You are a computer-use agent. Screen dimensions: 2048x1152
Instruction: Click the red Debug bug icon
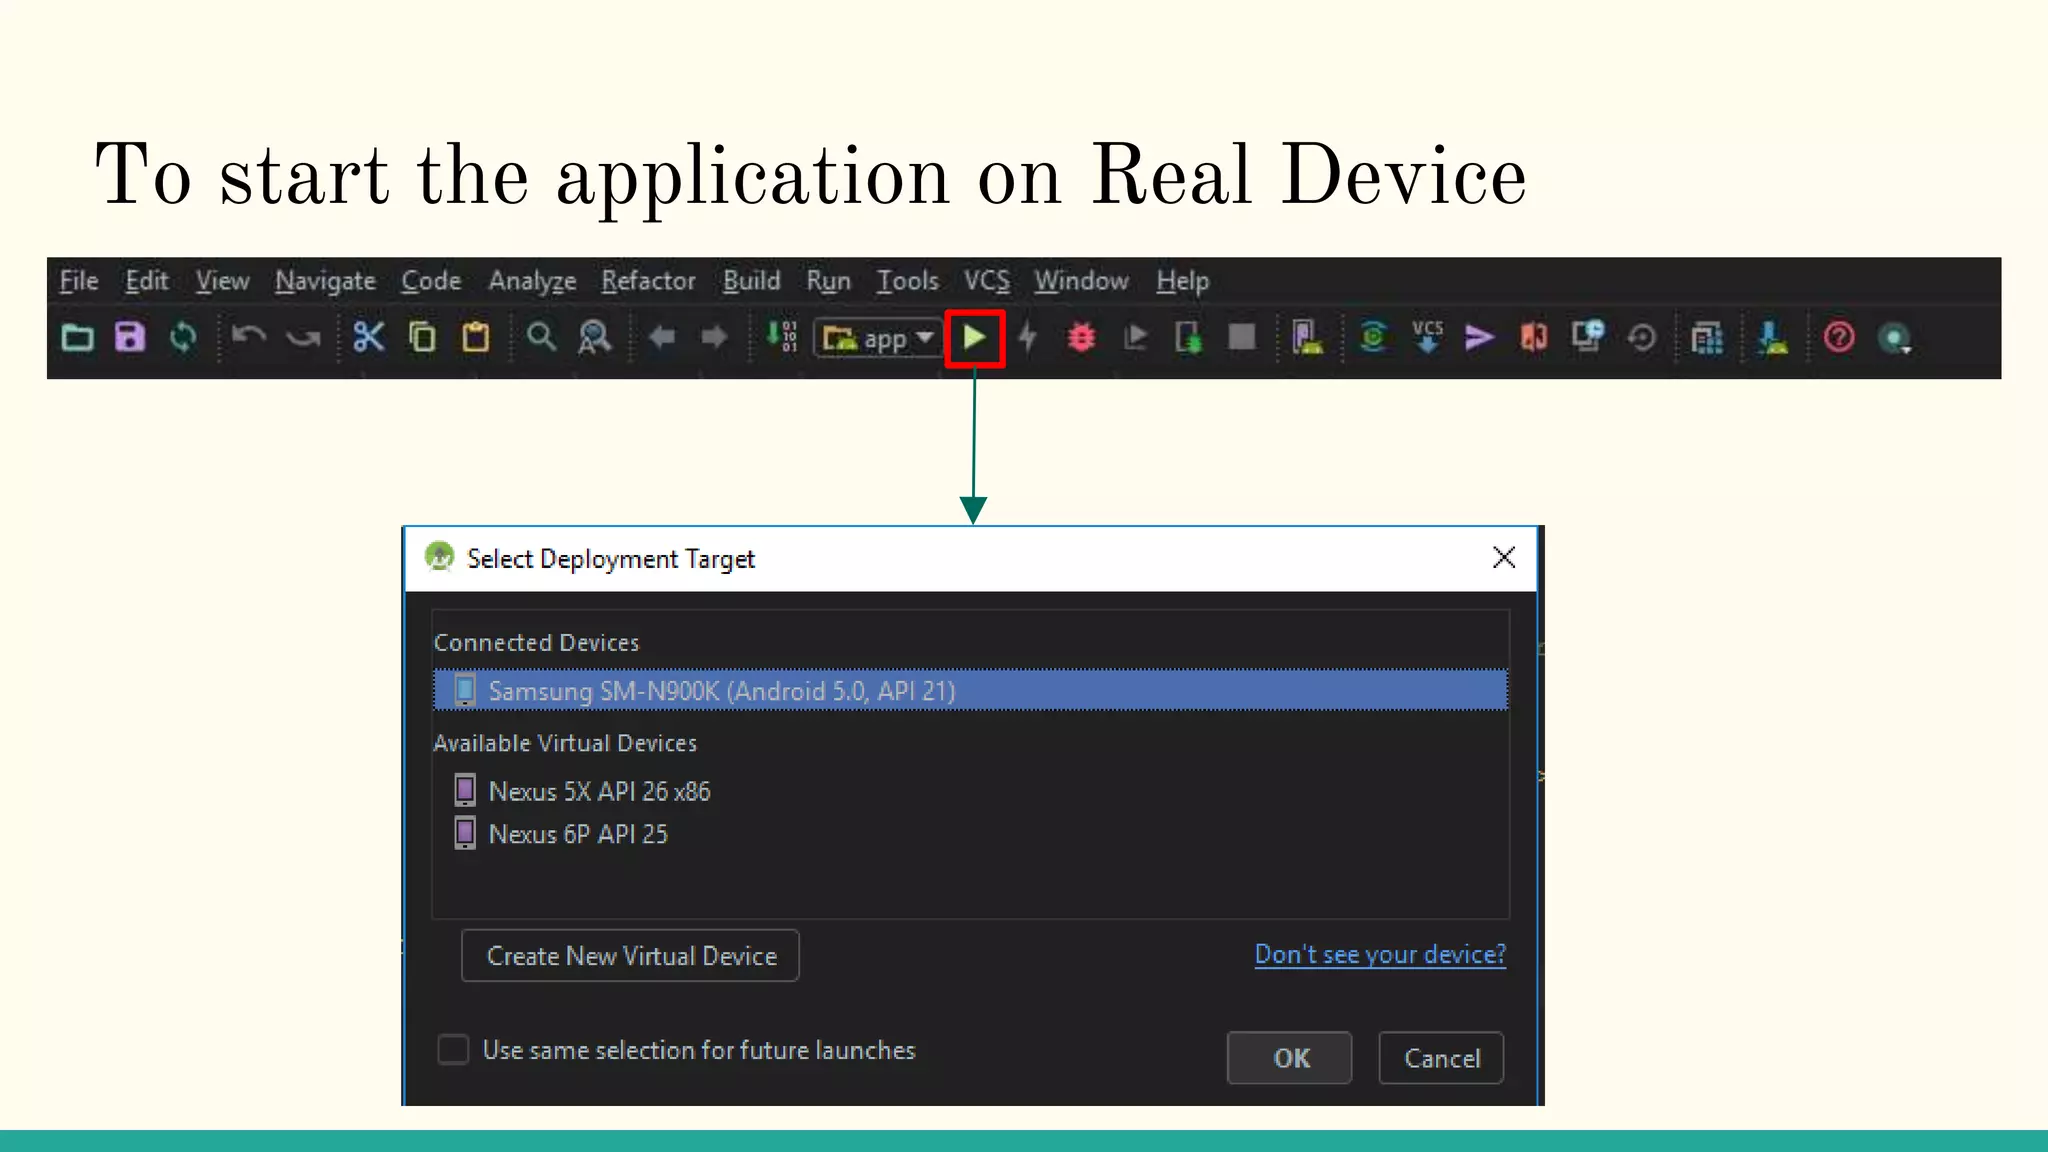[1081, 337]
